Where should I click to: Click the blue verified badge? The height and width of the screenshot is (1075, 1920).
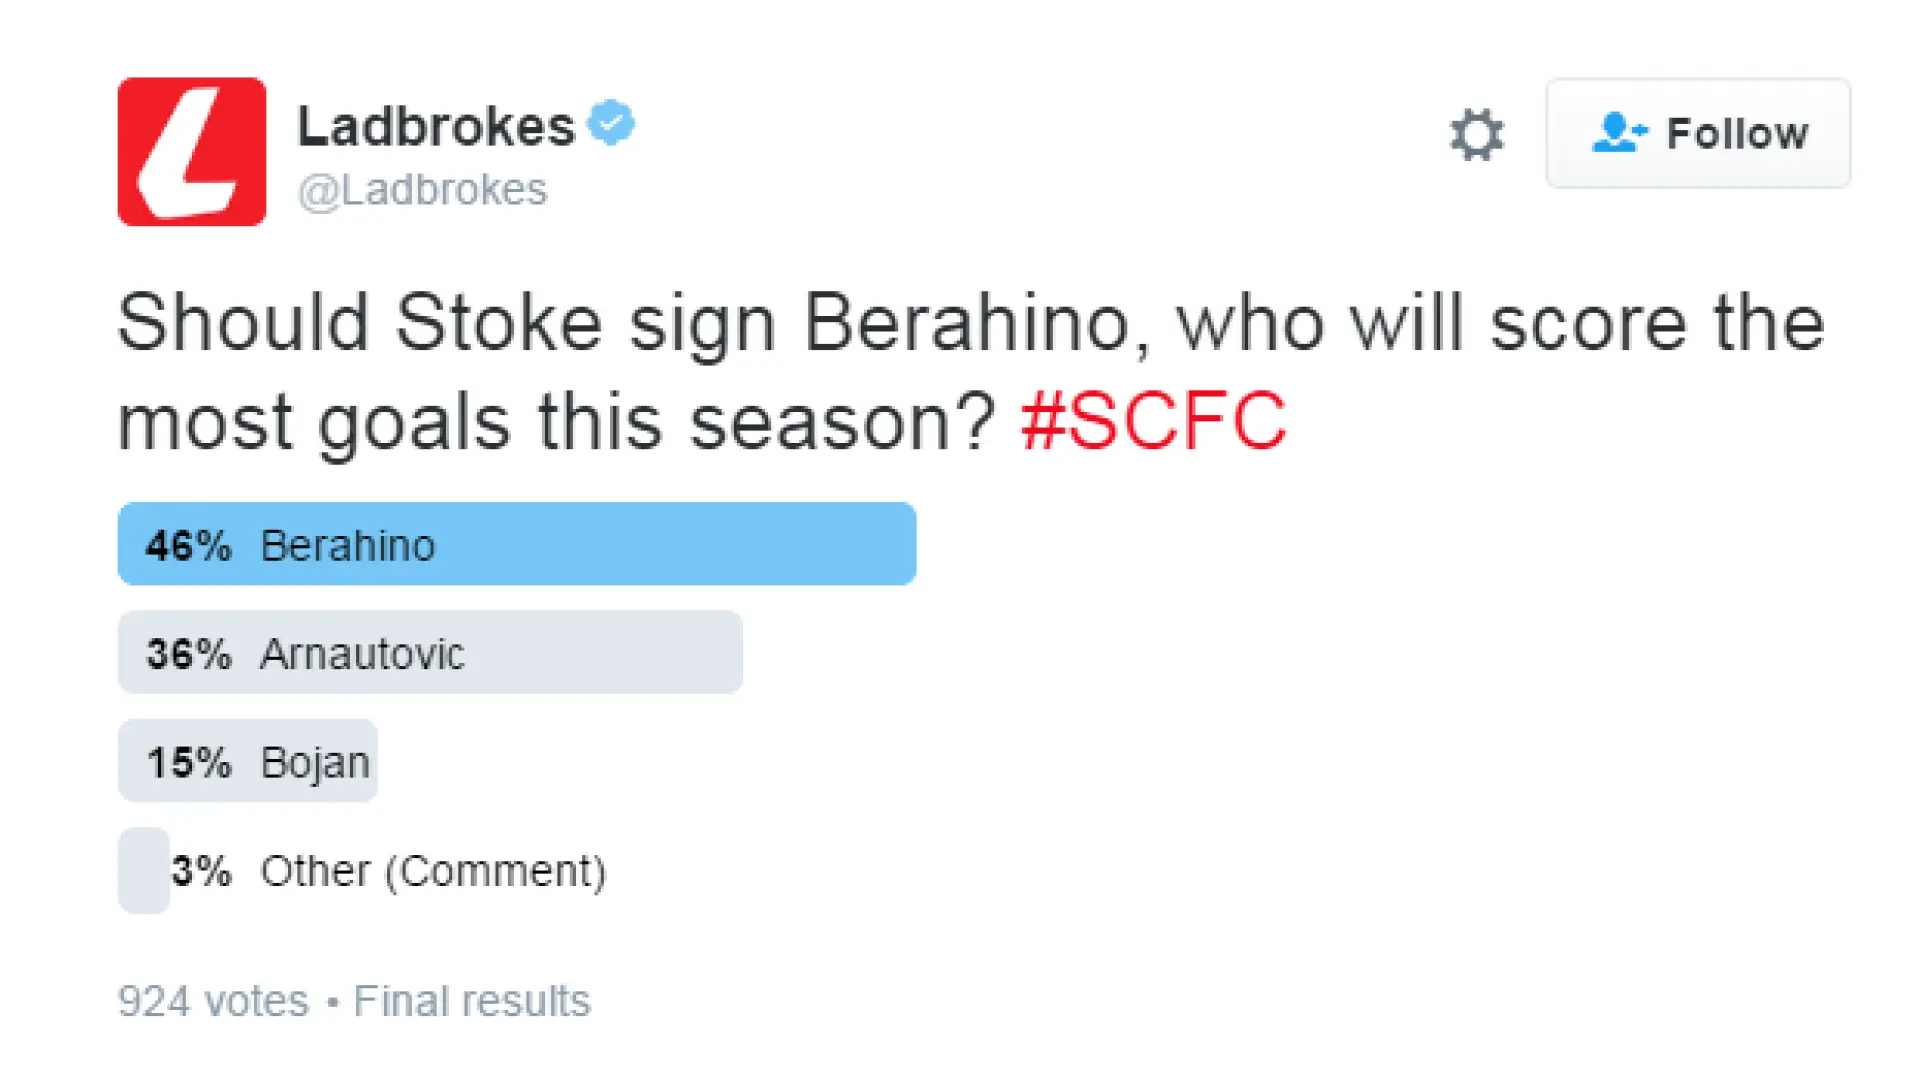[x=611, y=123]
